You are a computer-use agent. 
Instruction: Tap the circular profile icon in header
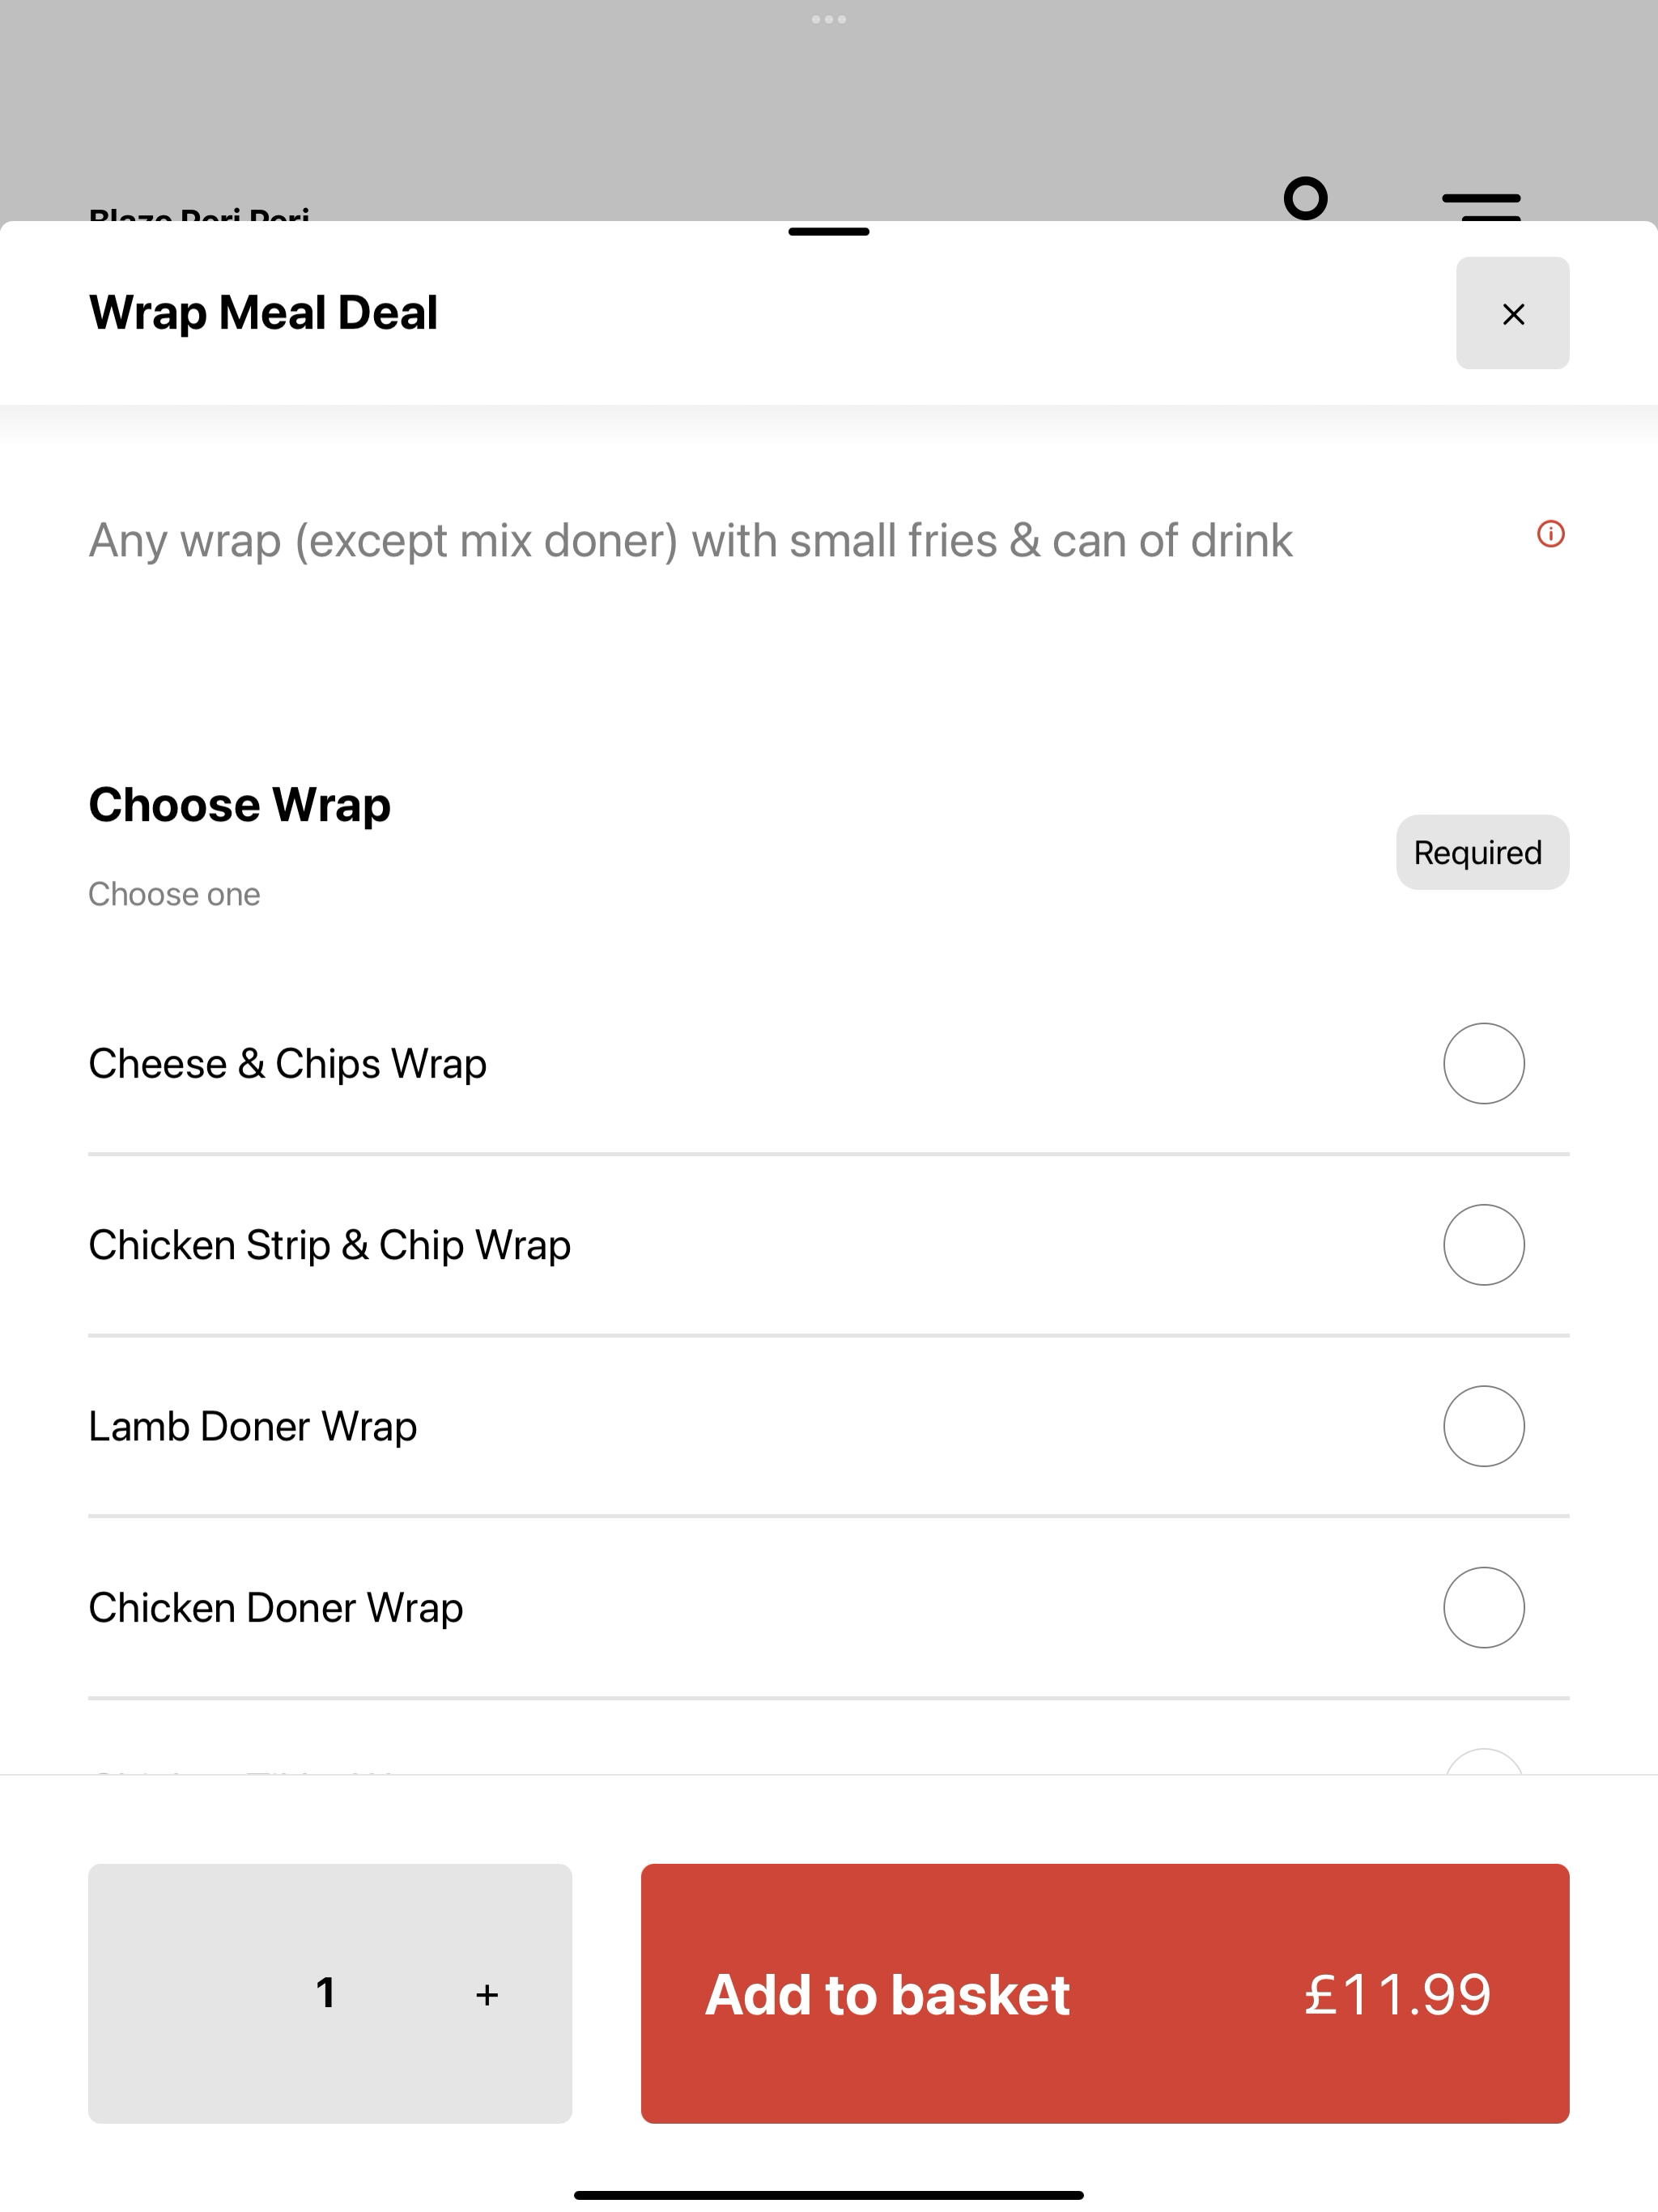pyautogui.click(x=1306, y=198)
